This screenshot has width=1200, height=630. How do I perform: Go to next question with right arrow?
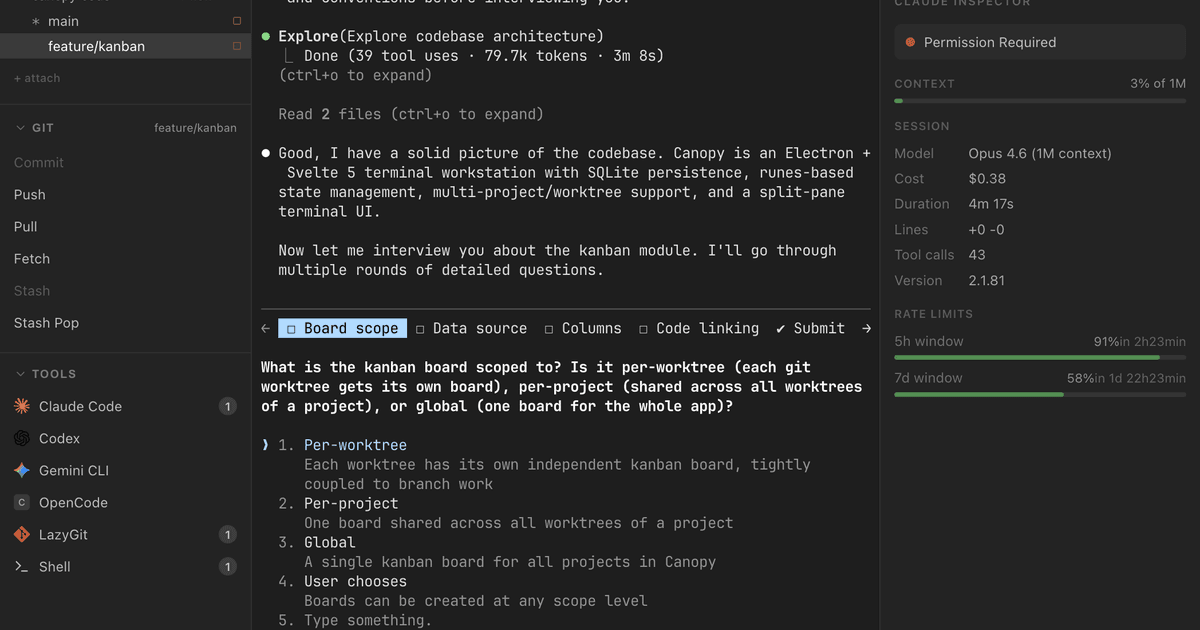click(x=865, y=328)
